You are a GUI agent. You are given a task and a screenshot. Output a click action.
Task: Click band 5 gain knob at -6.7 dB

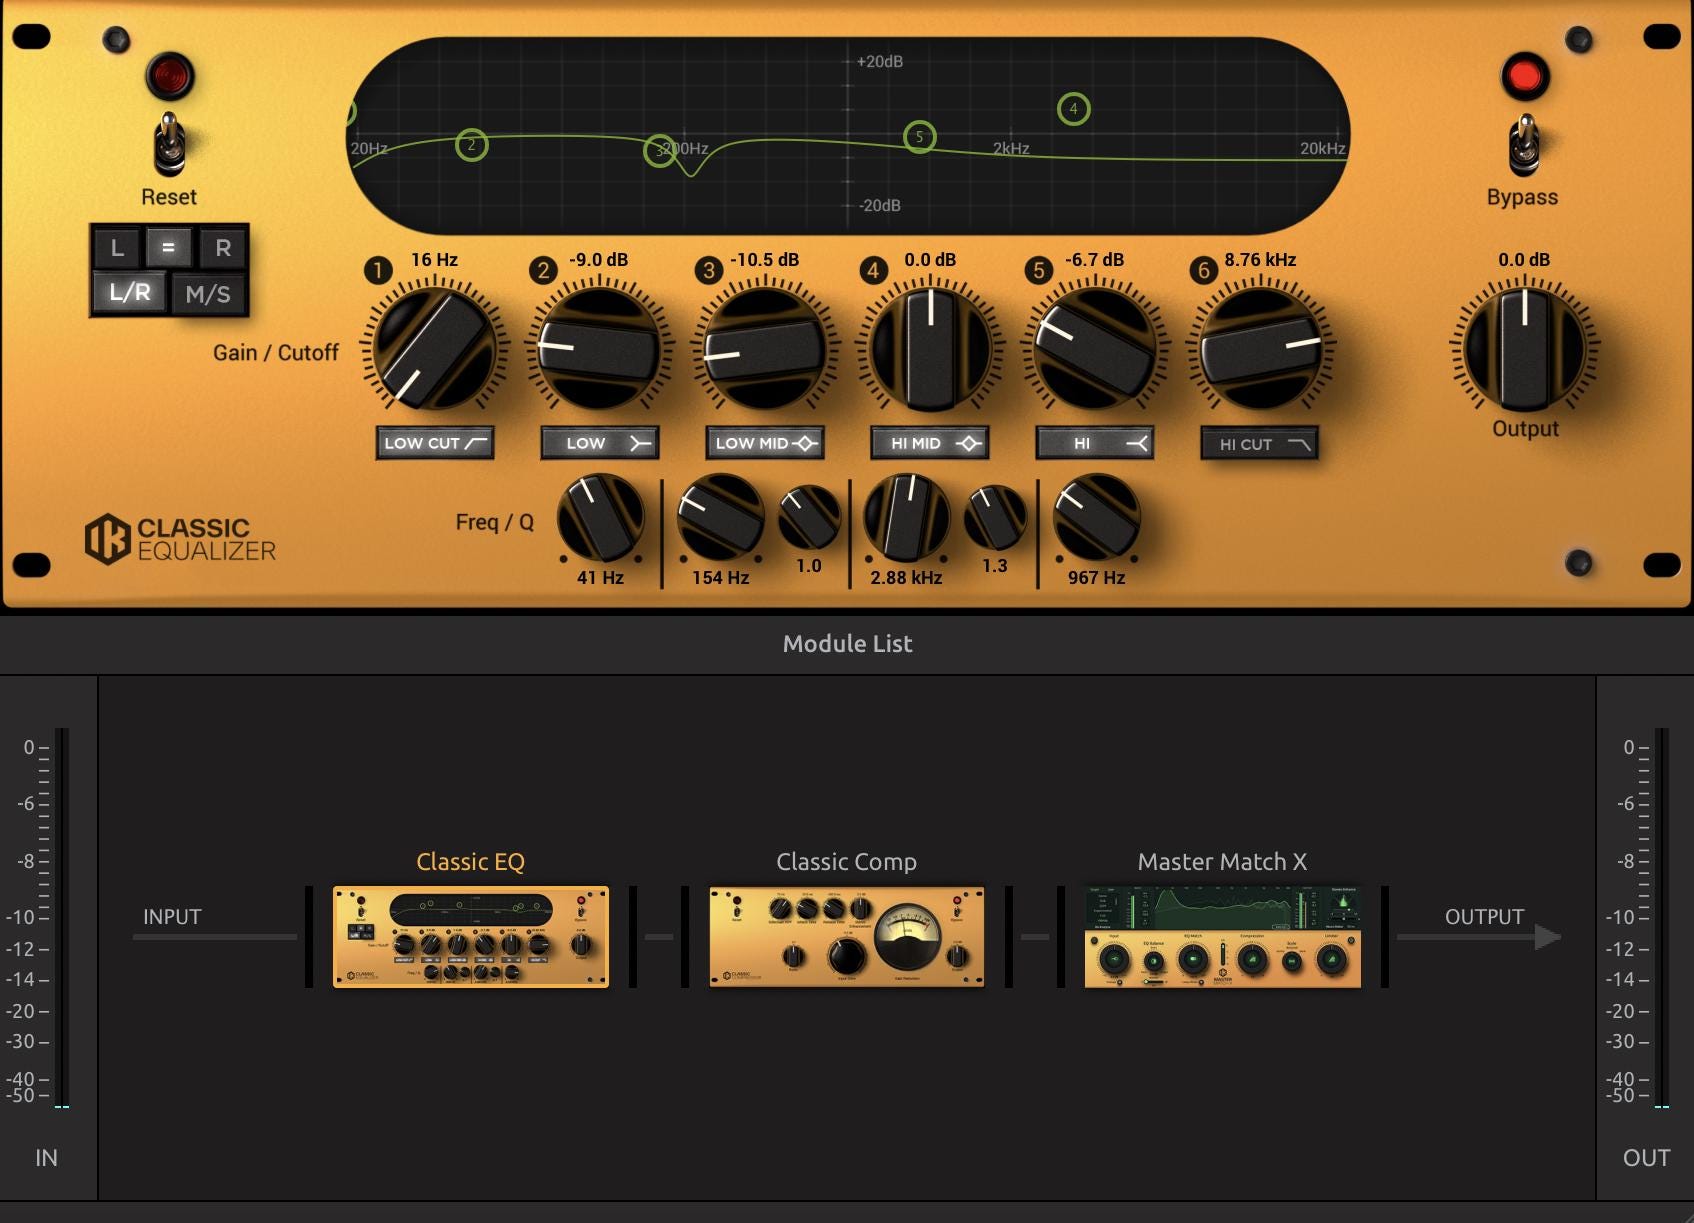pos(1095,347)
